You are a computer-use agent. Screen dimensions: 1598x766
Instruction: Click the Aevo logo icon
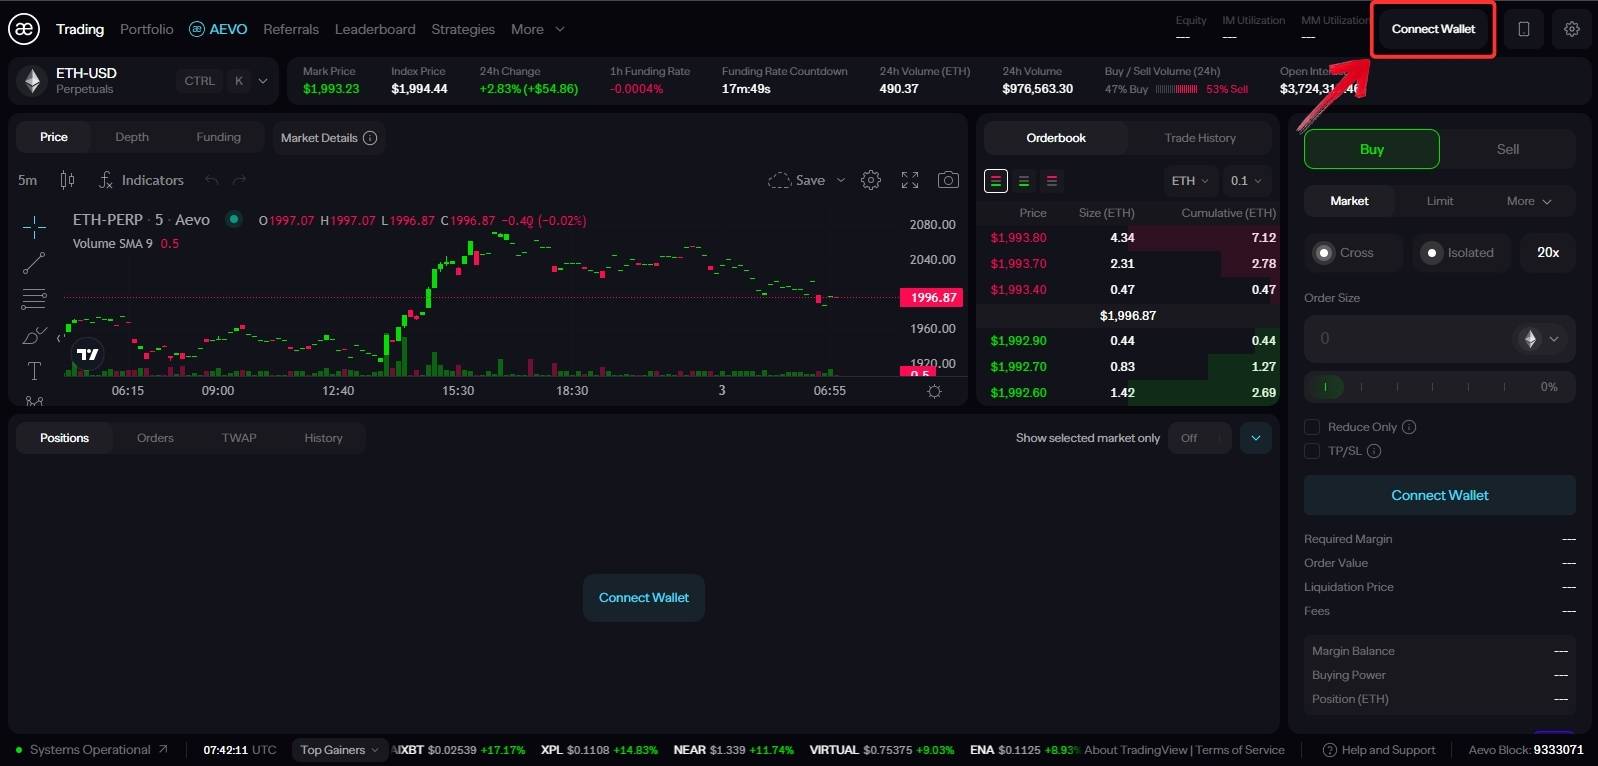tap(24, 29)
